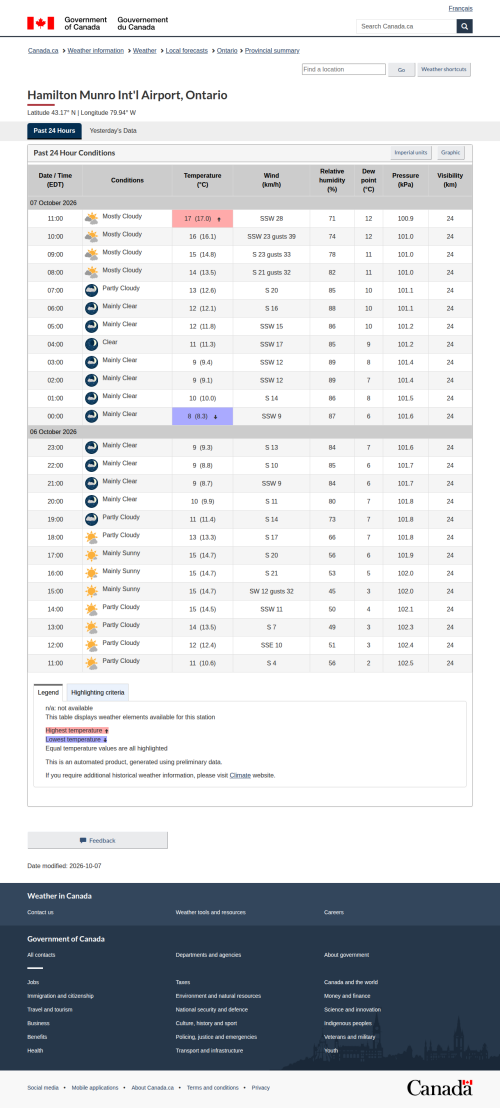This screenshot has height=1108, width=500.
Task: Click highlighted lowest temperature 8 (8.3) cell
Action: pyautogui.click(x=203, y=416)
